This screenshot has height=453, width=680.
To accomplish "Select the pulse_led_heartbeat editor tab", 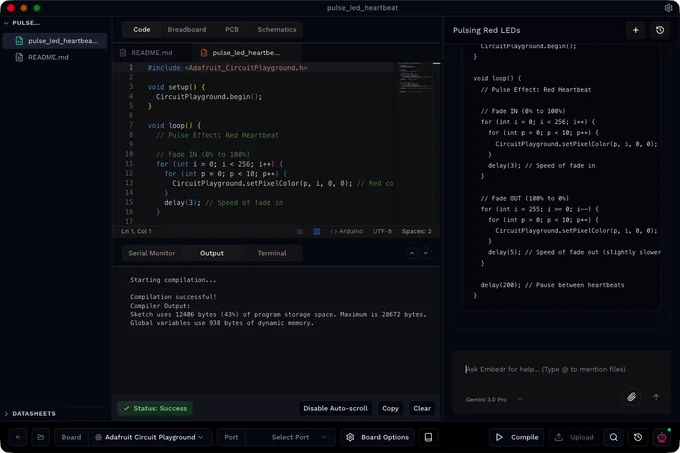I will tap(246, 52).
